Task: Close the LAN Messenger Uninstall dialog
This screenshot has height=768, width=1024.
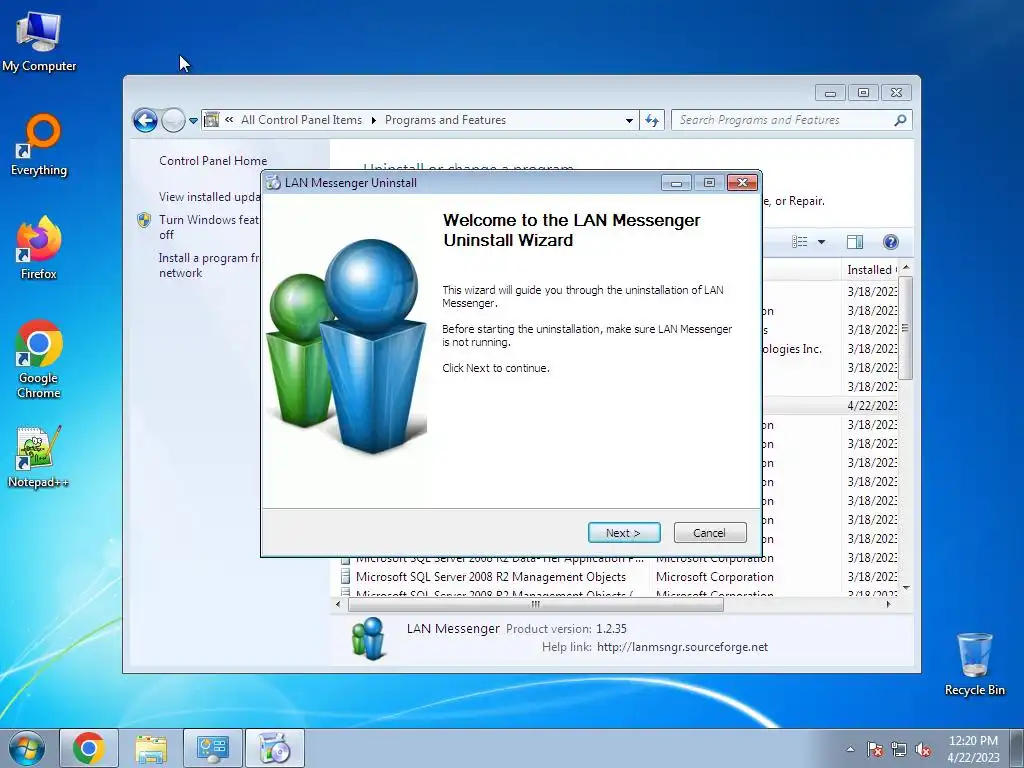Action: click(x=743, y=183)
